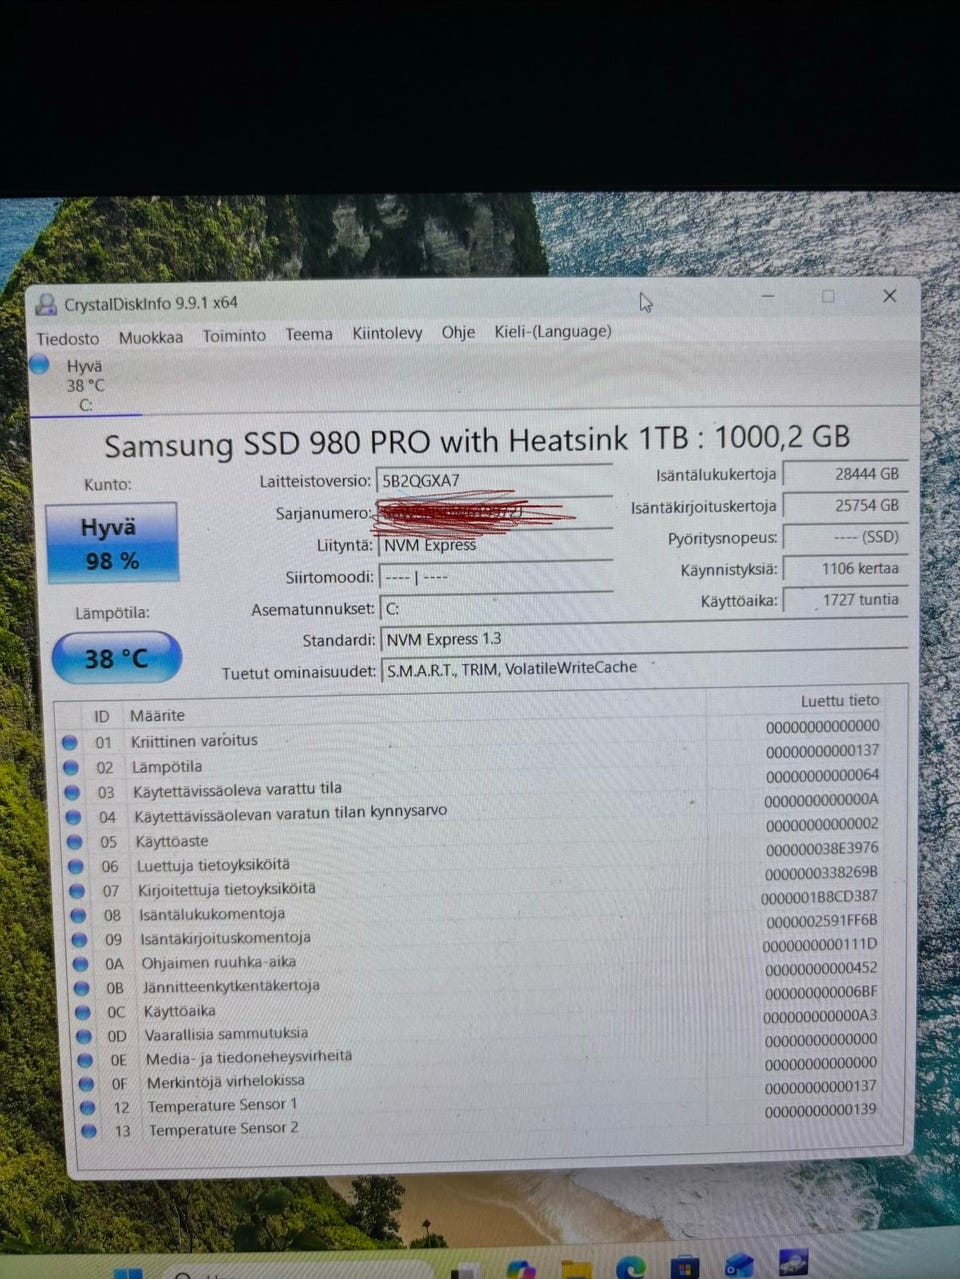
Task: Click the blue disk status orb beside Hyvä
Action: click(x=40, y=364)
